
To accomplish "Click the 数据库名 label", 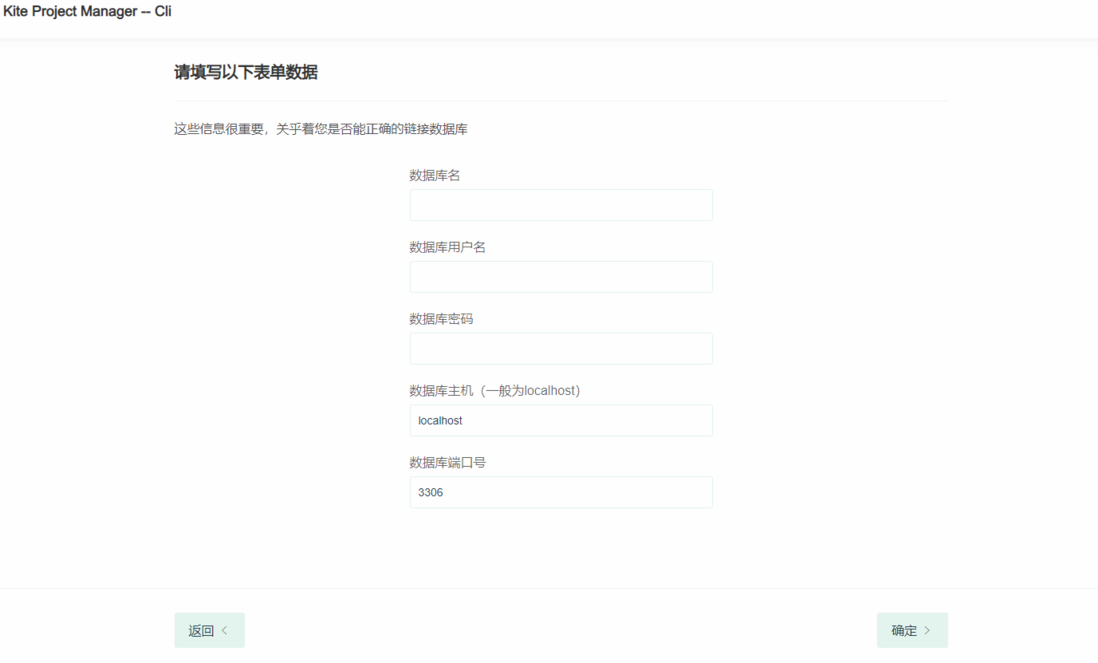I will (x=435, y=175).
